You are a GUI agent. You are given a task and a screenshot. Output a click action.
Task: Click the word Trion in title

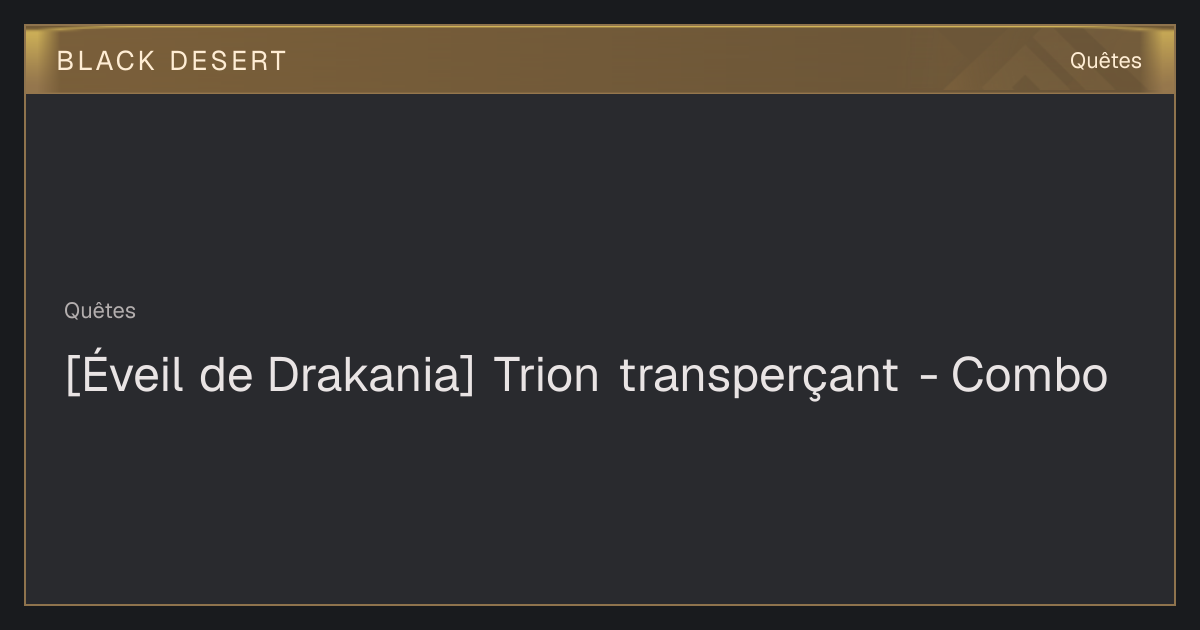[x=546, y=375]
